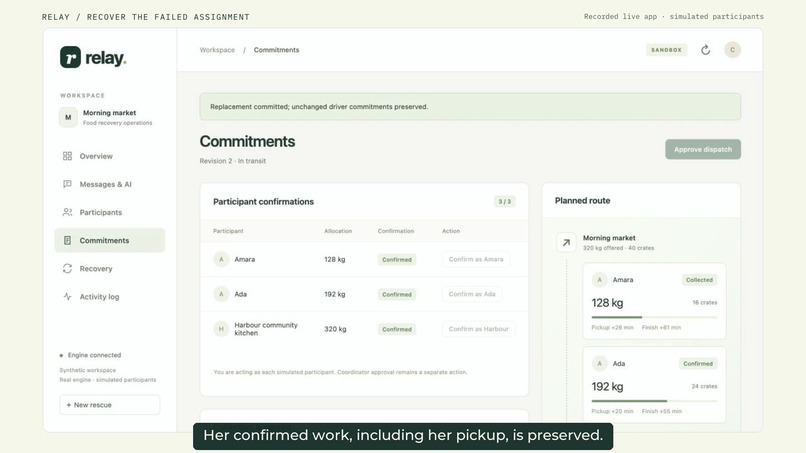Viewport: 806px width, 453px height.
Task: Click Amara's 128 kg allocation cell
Action: (335, 259)
